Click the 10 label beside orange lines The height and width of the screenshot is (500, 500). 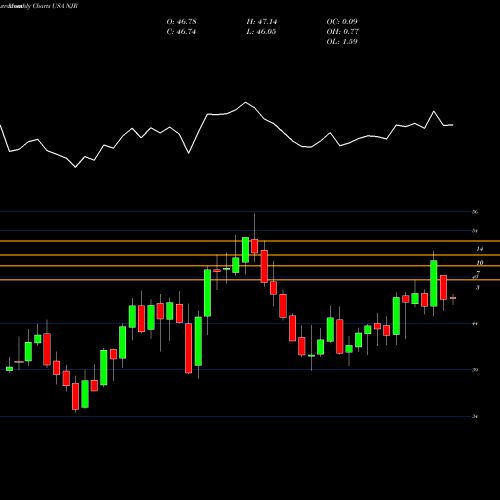[x=480, y=263]
